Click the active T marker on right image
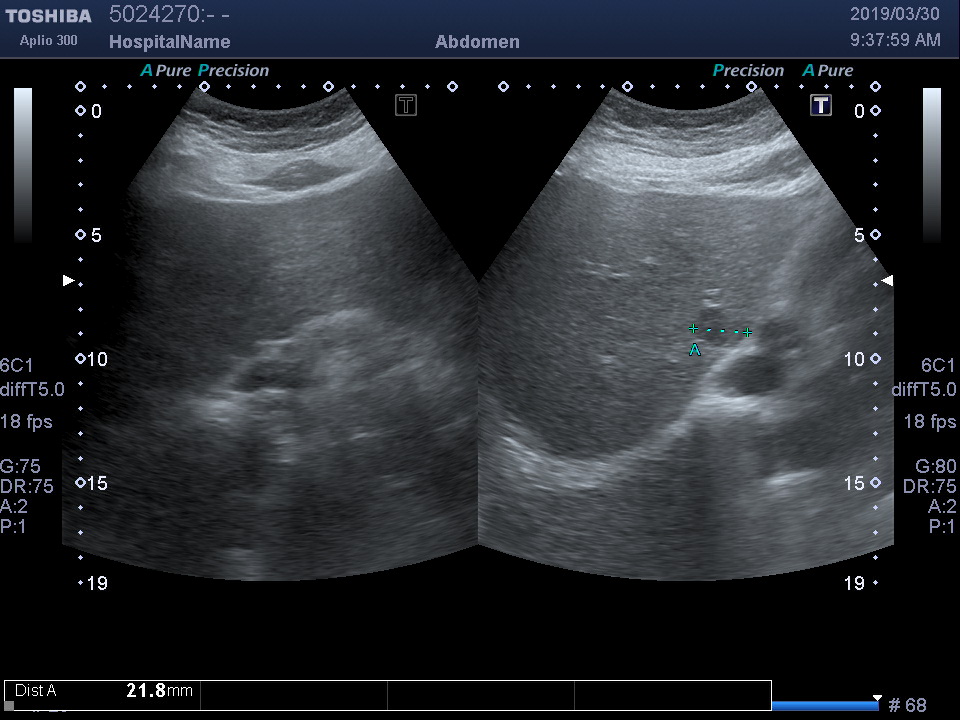 coord(821,105)
